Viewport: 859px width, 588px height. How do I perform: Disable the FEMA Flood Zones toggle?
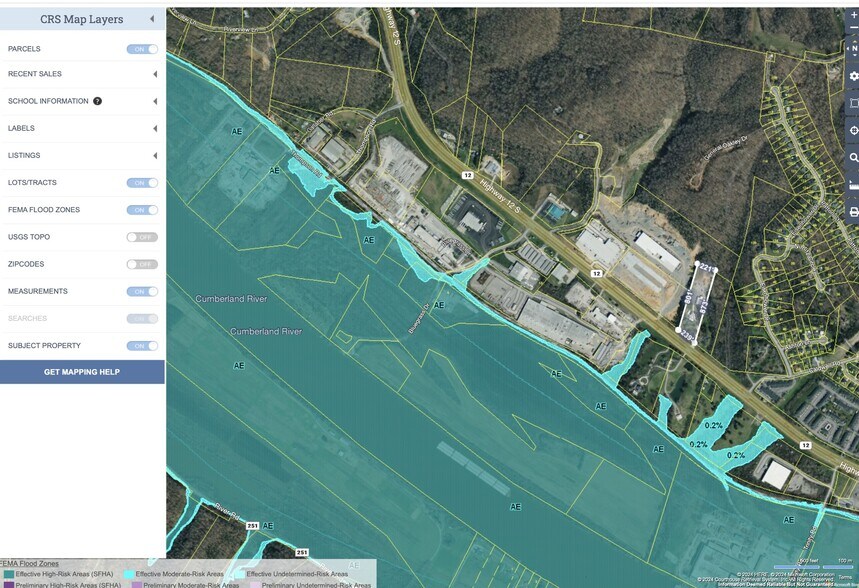point(141,210)
